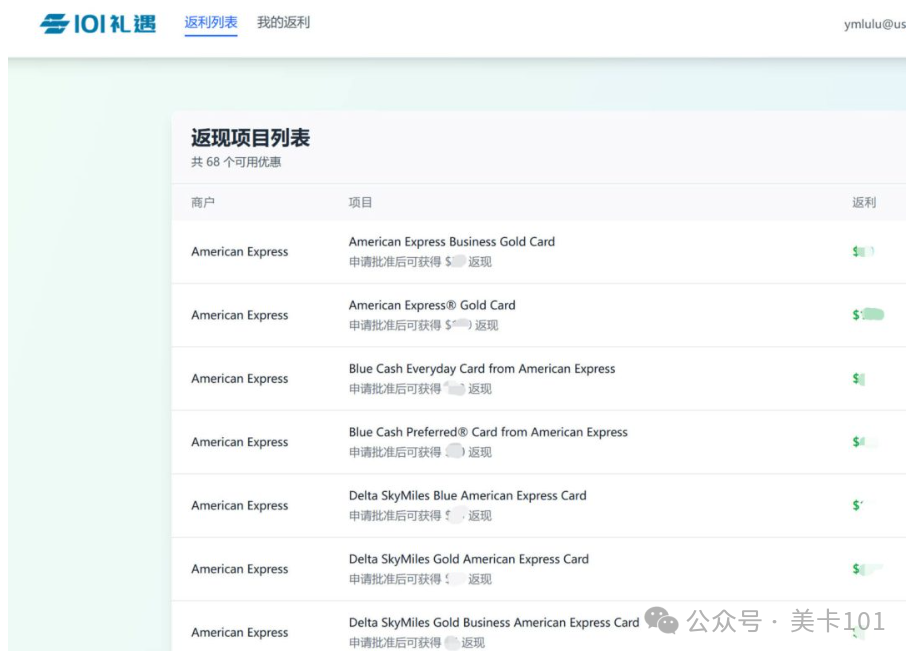The image size is (915, 658).
Task: Switch to the 返利列表 tab
Action: click(211, 22)
